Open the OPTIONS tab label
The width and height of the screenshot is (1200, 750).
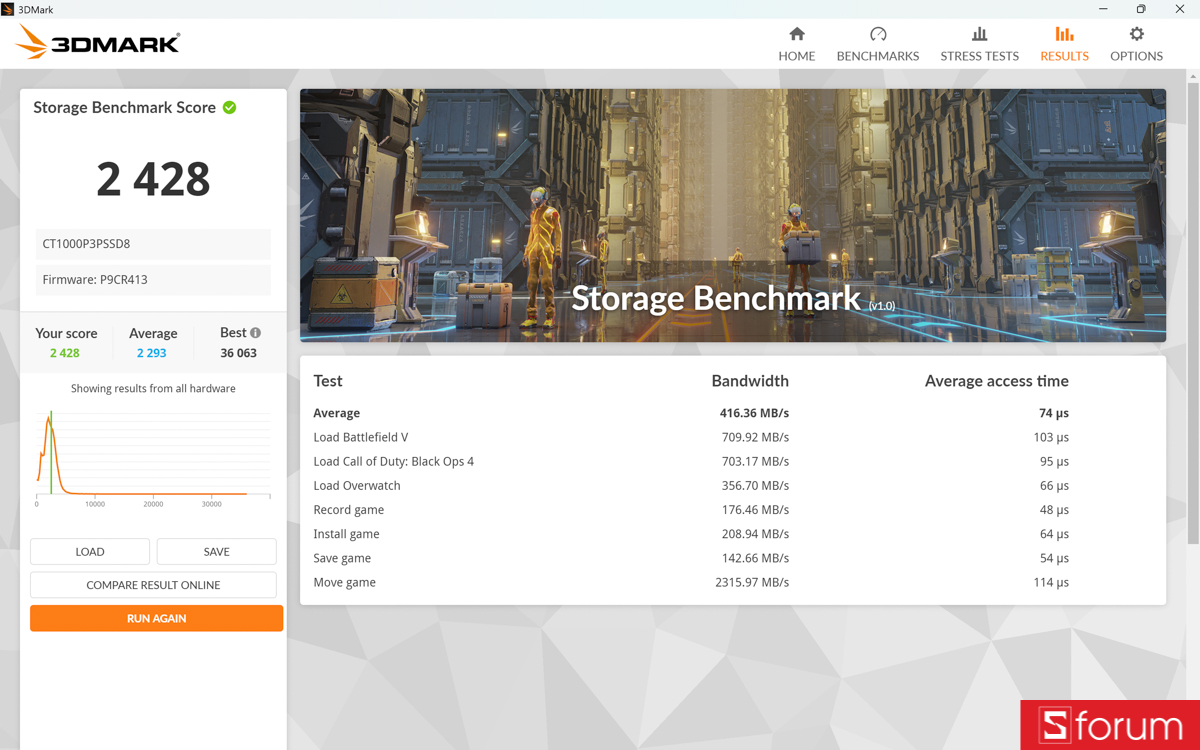click(1136, 56)
